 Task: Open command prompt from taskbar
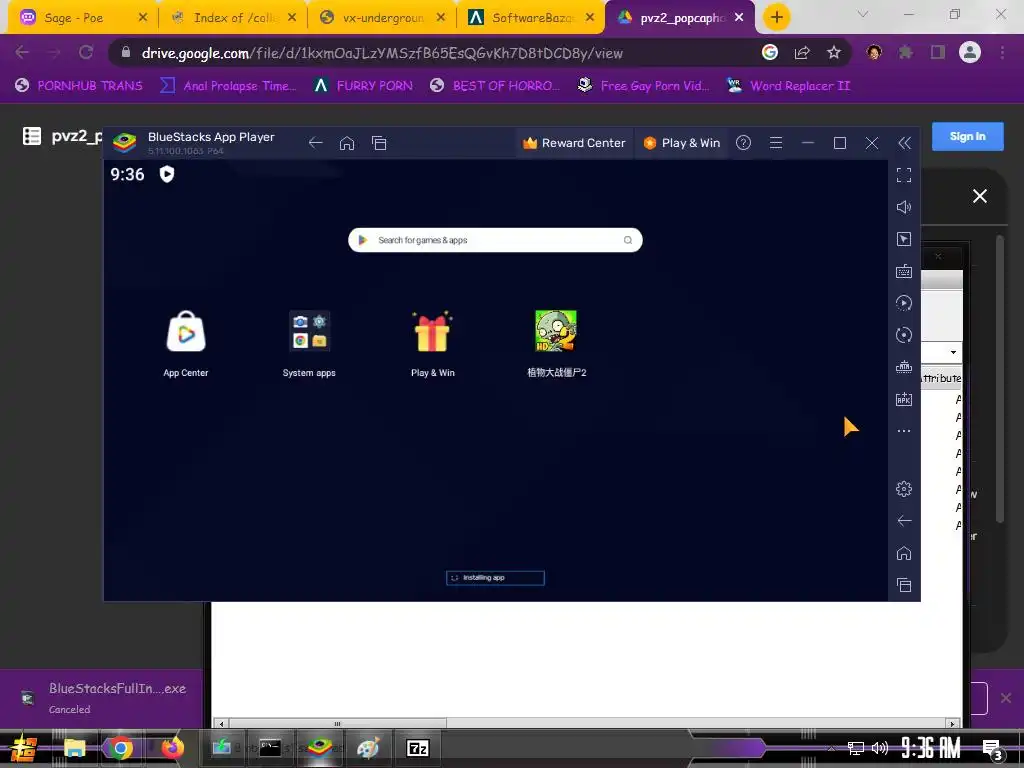[270, 748]
